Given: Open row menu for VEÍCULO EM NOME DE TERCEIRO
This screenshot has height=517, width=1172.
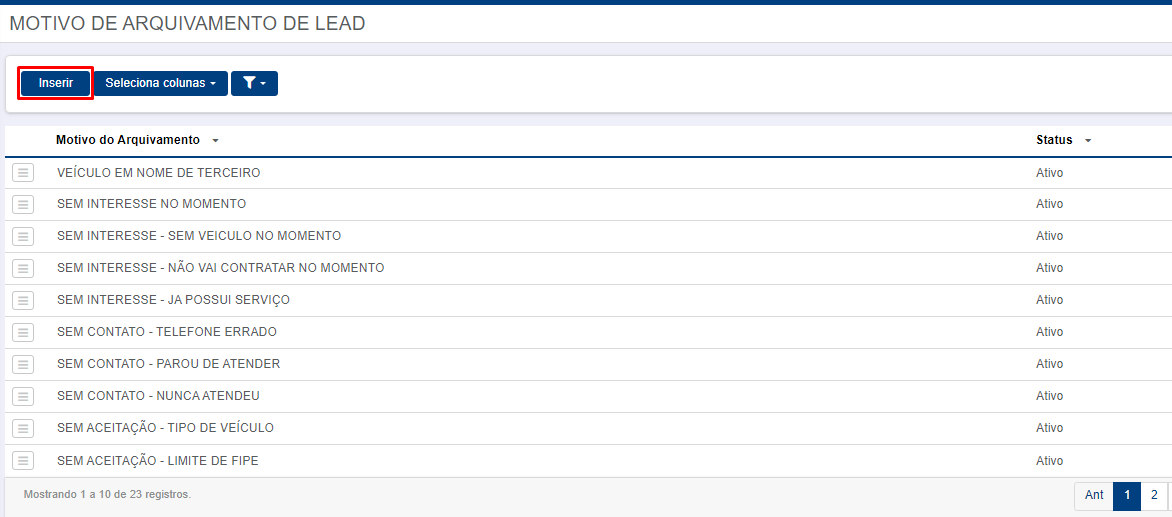Looking at the screenshot, I should [23, 173].
